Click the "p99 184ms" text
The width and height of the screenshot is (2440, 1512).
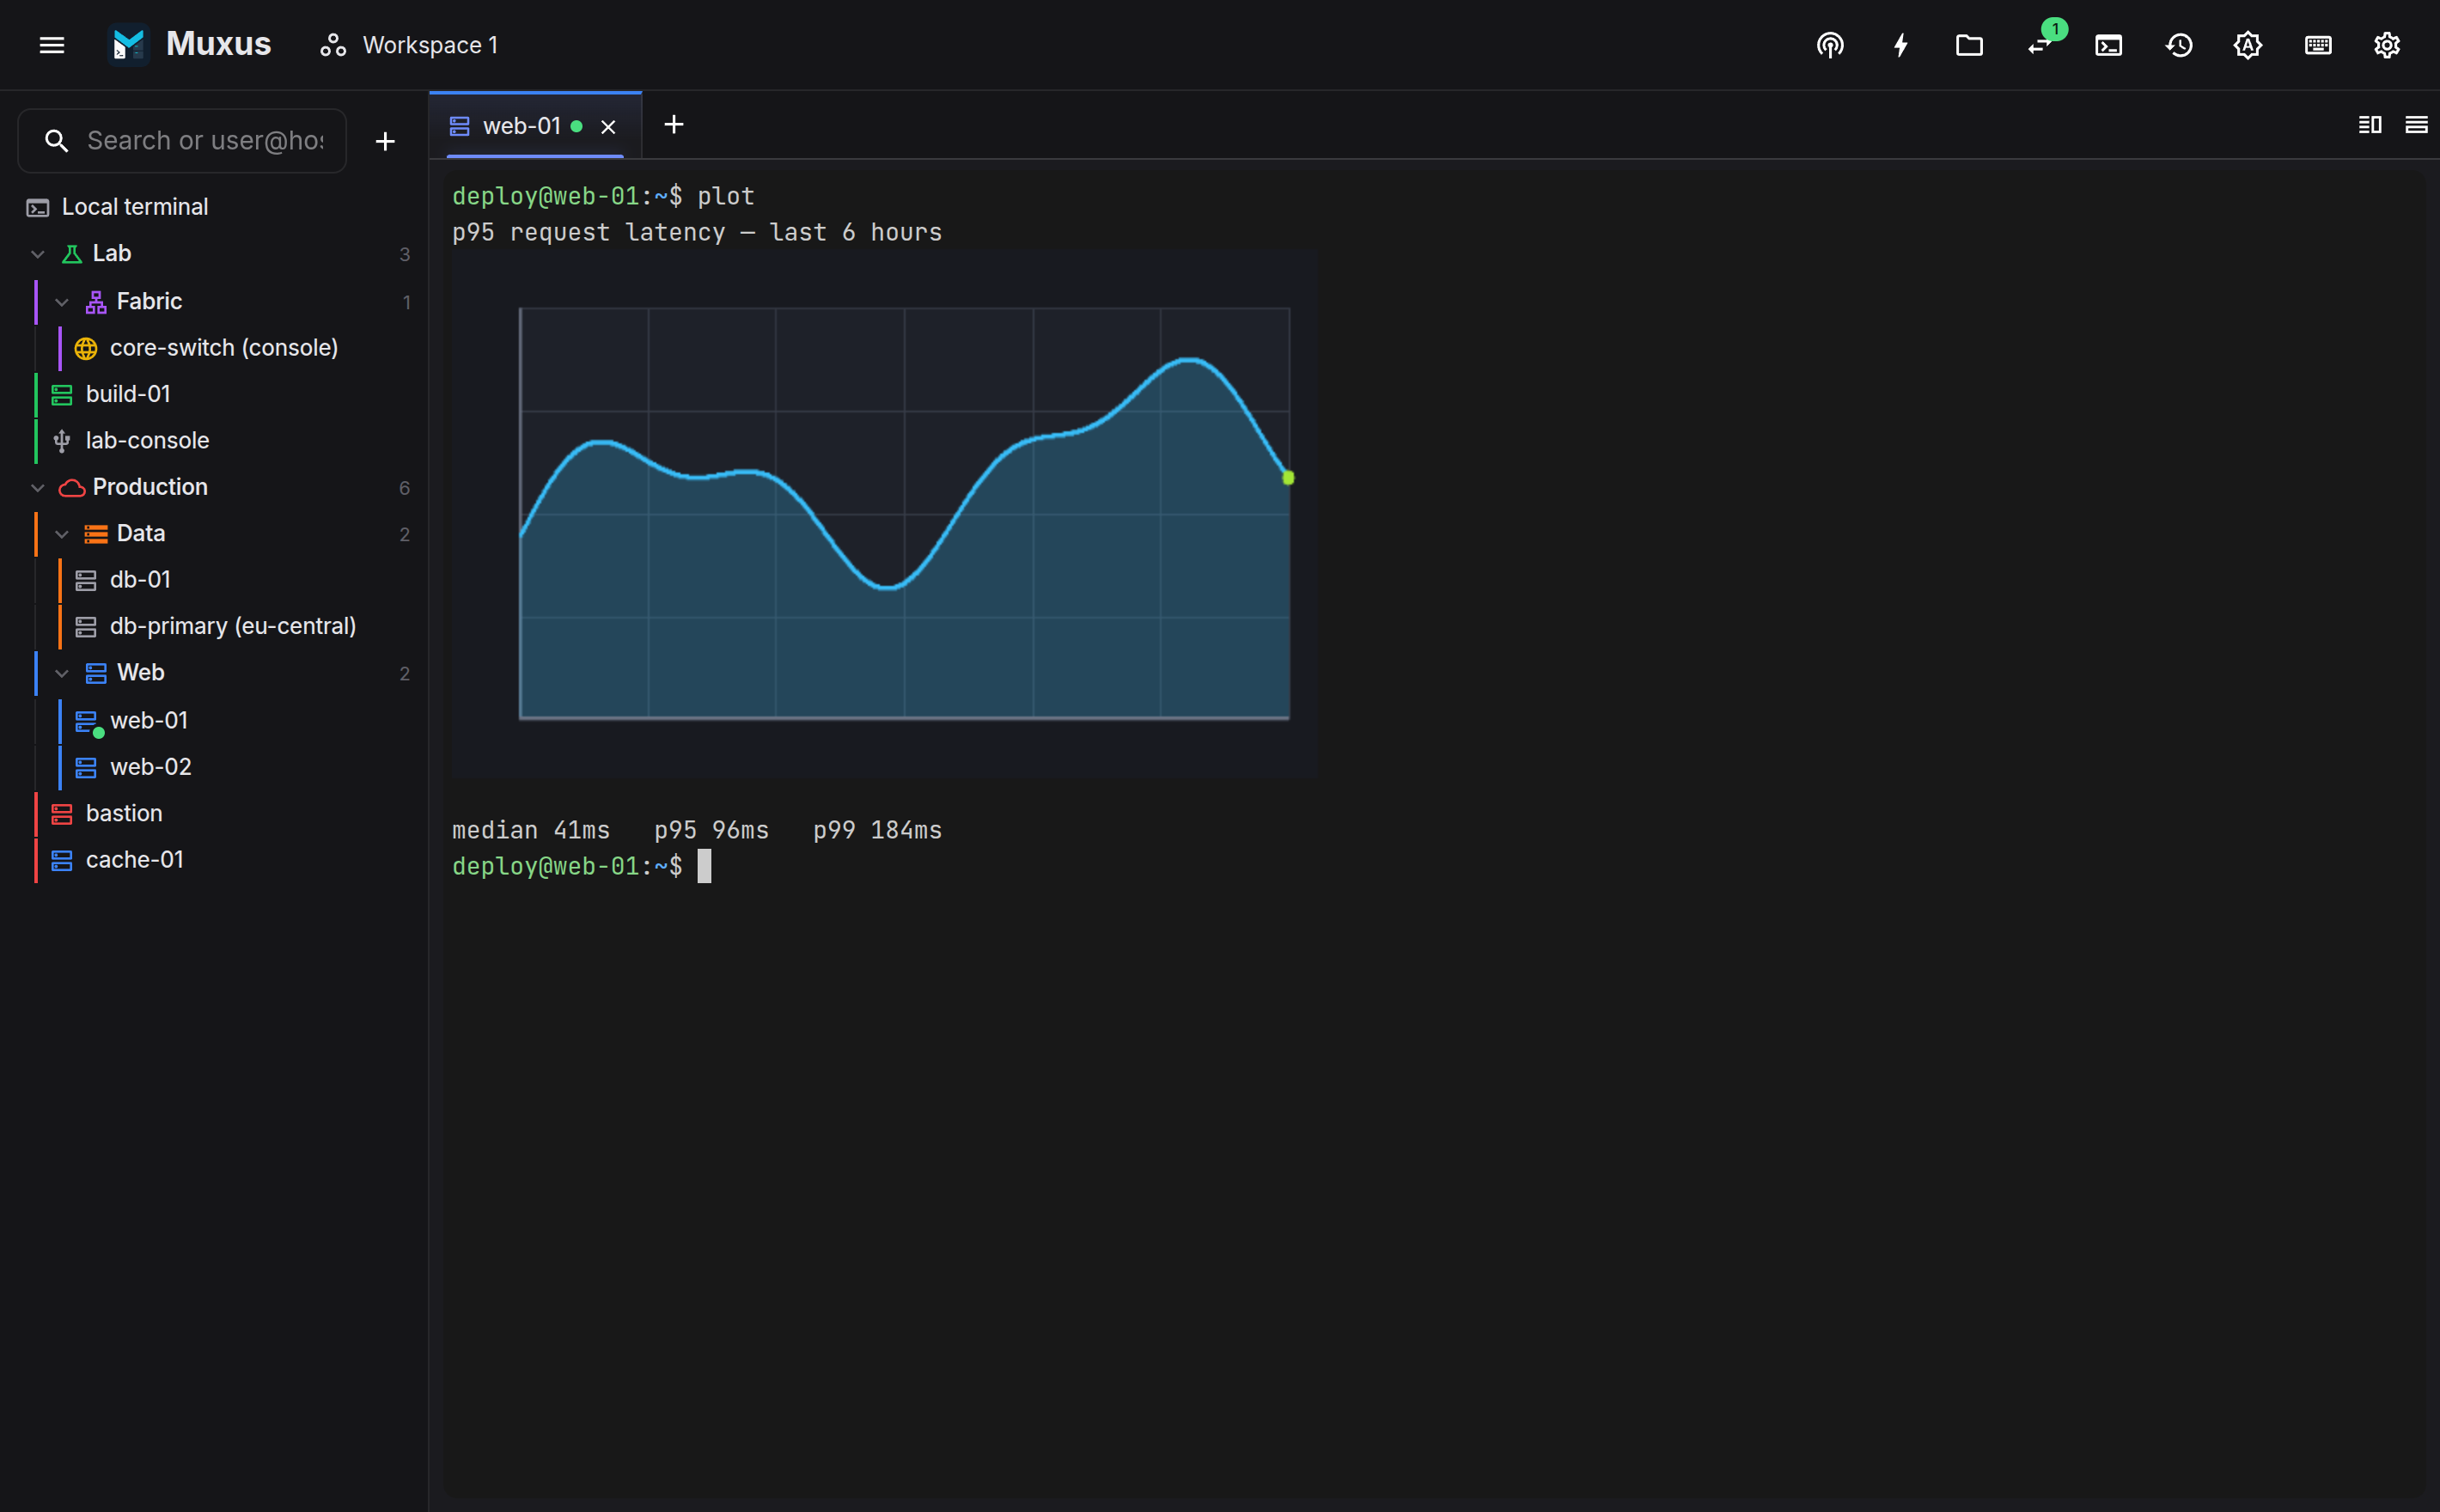[877, 830]
